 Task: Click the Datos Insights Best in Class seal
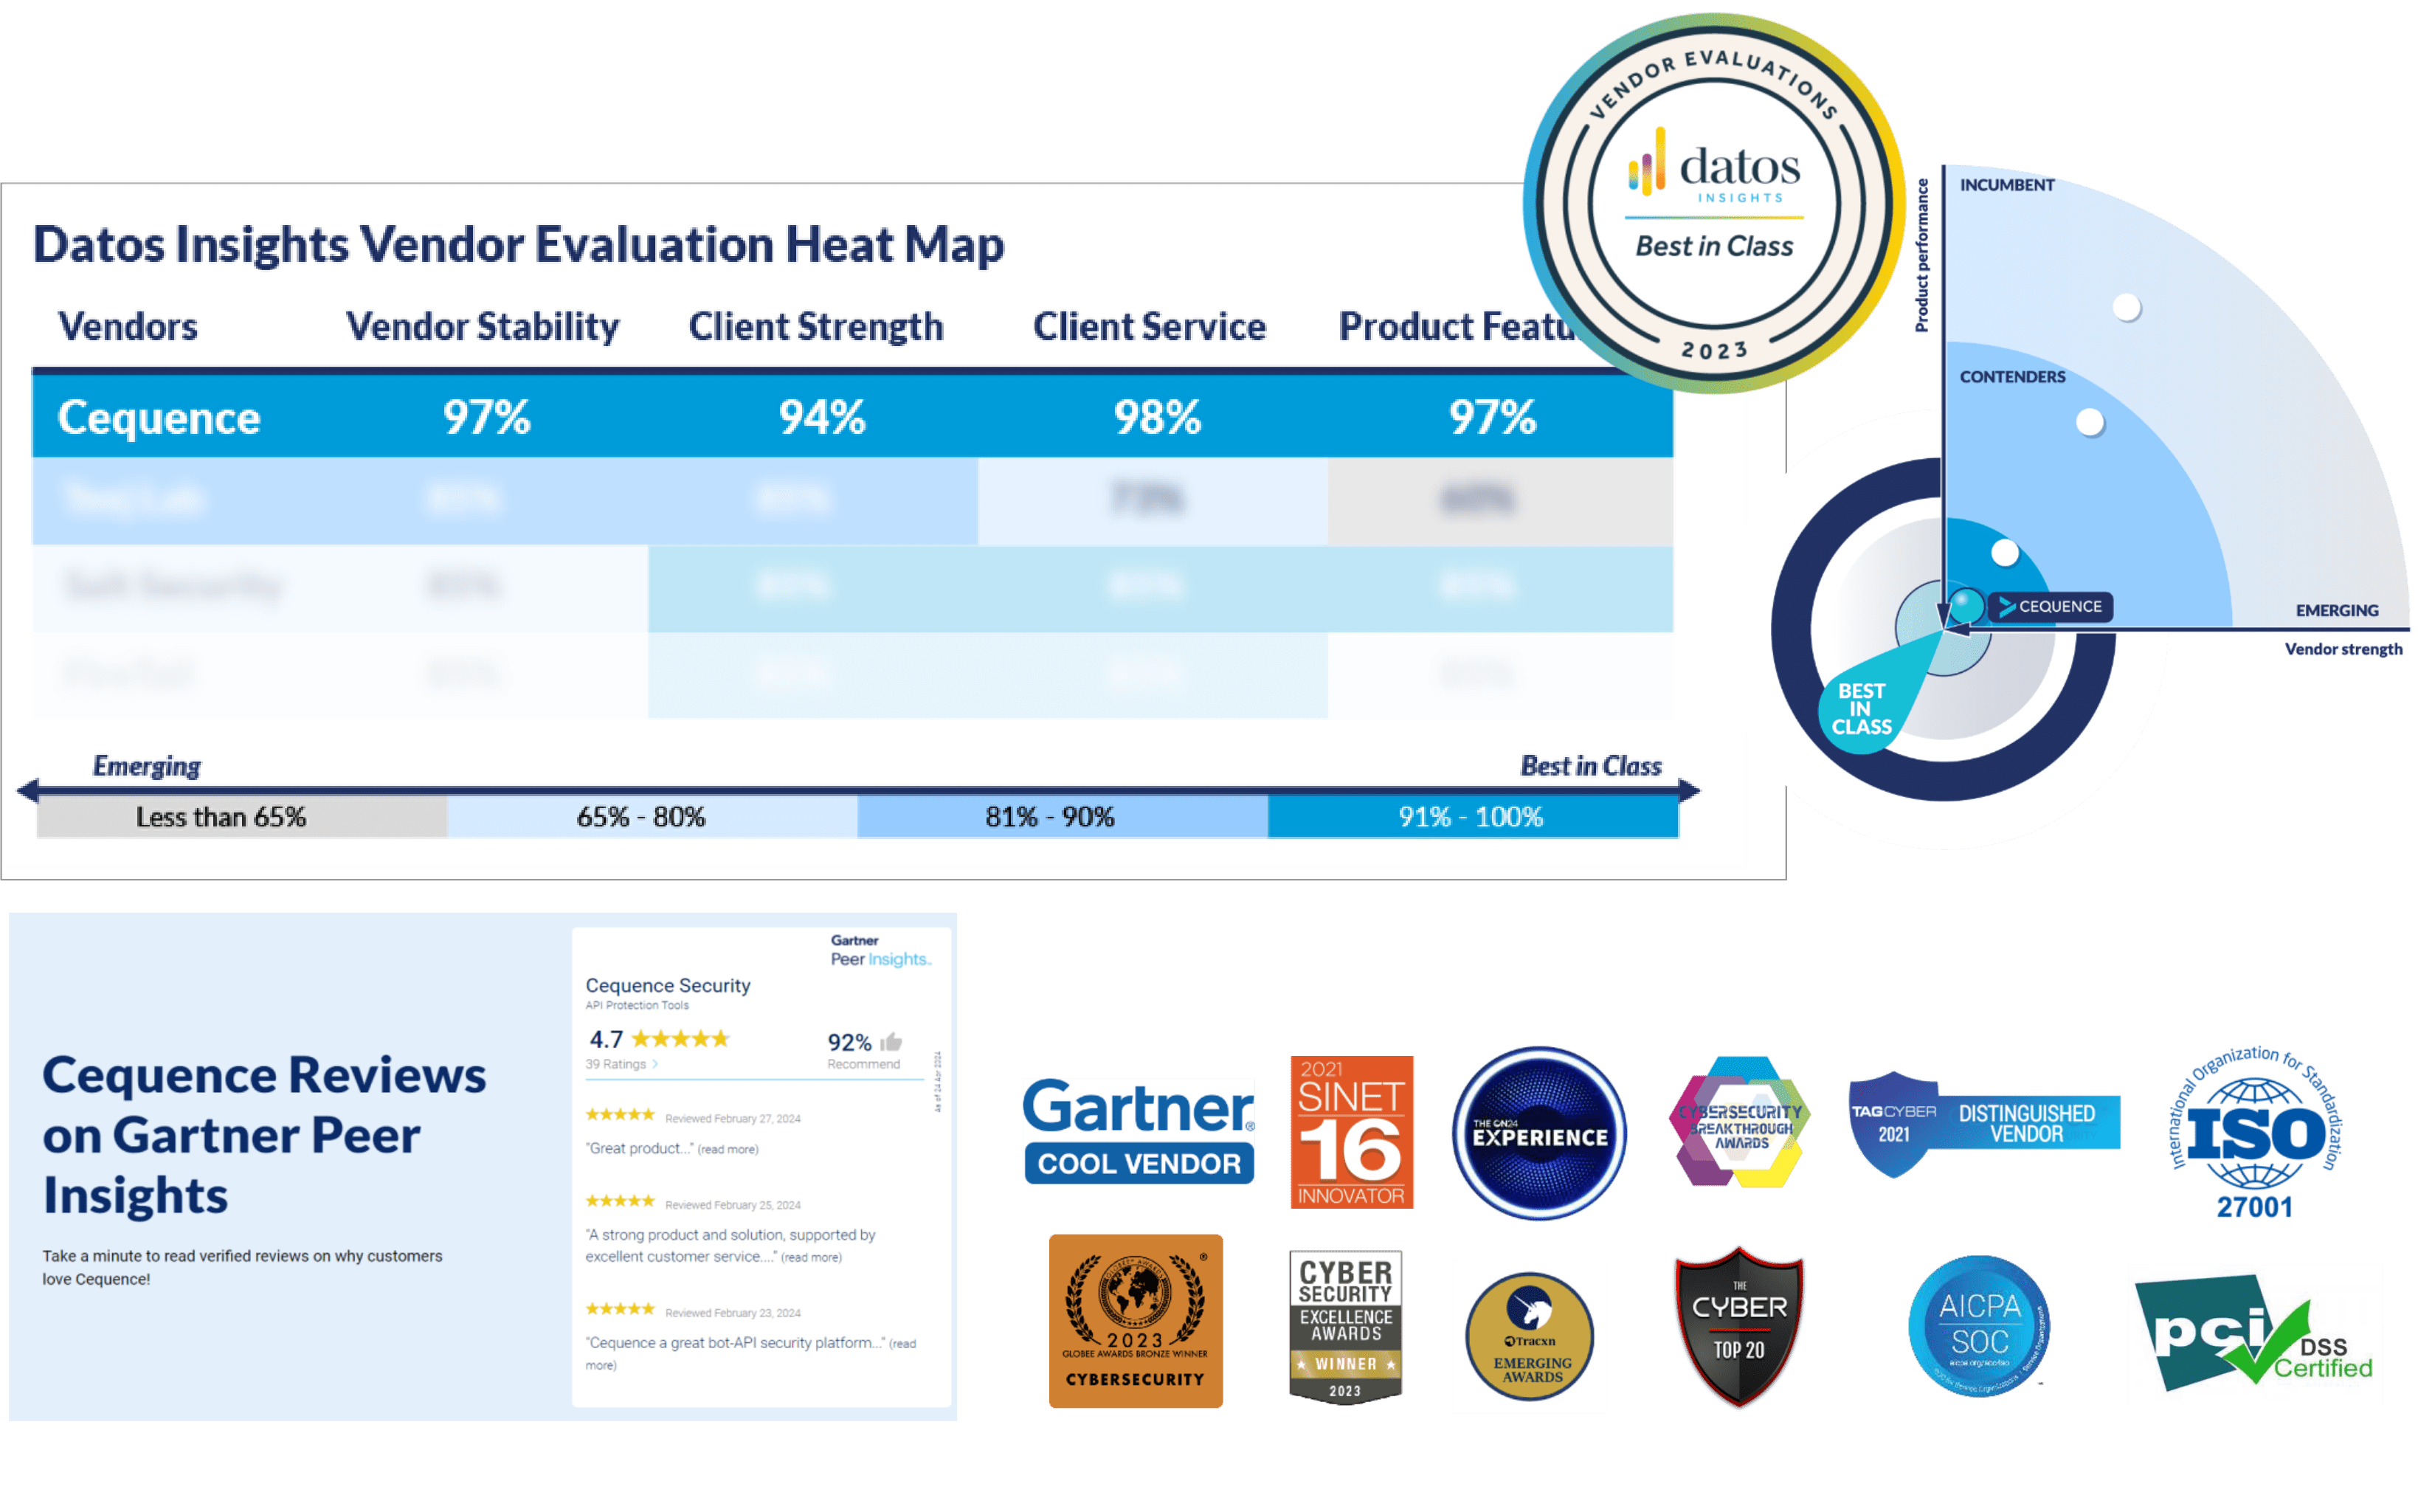(1714, 203)
